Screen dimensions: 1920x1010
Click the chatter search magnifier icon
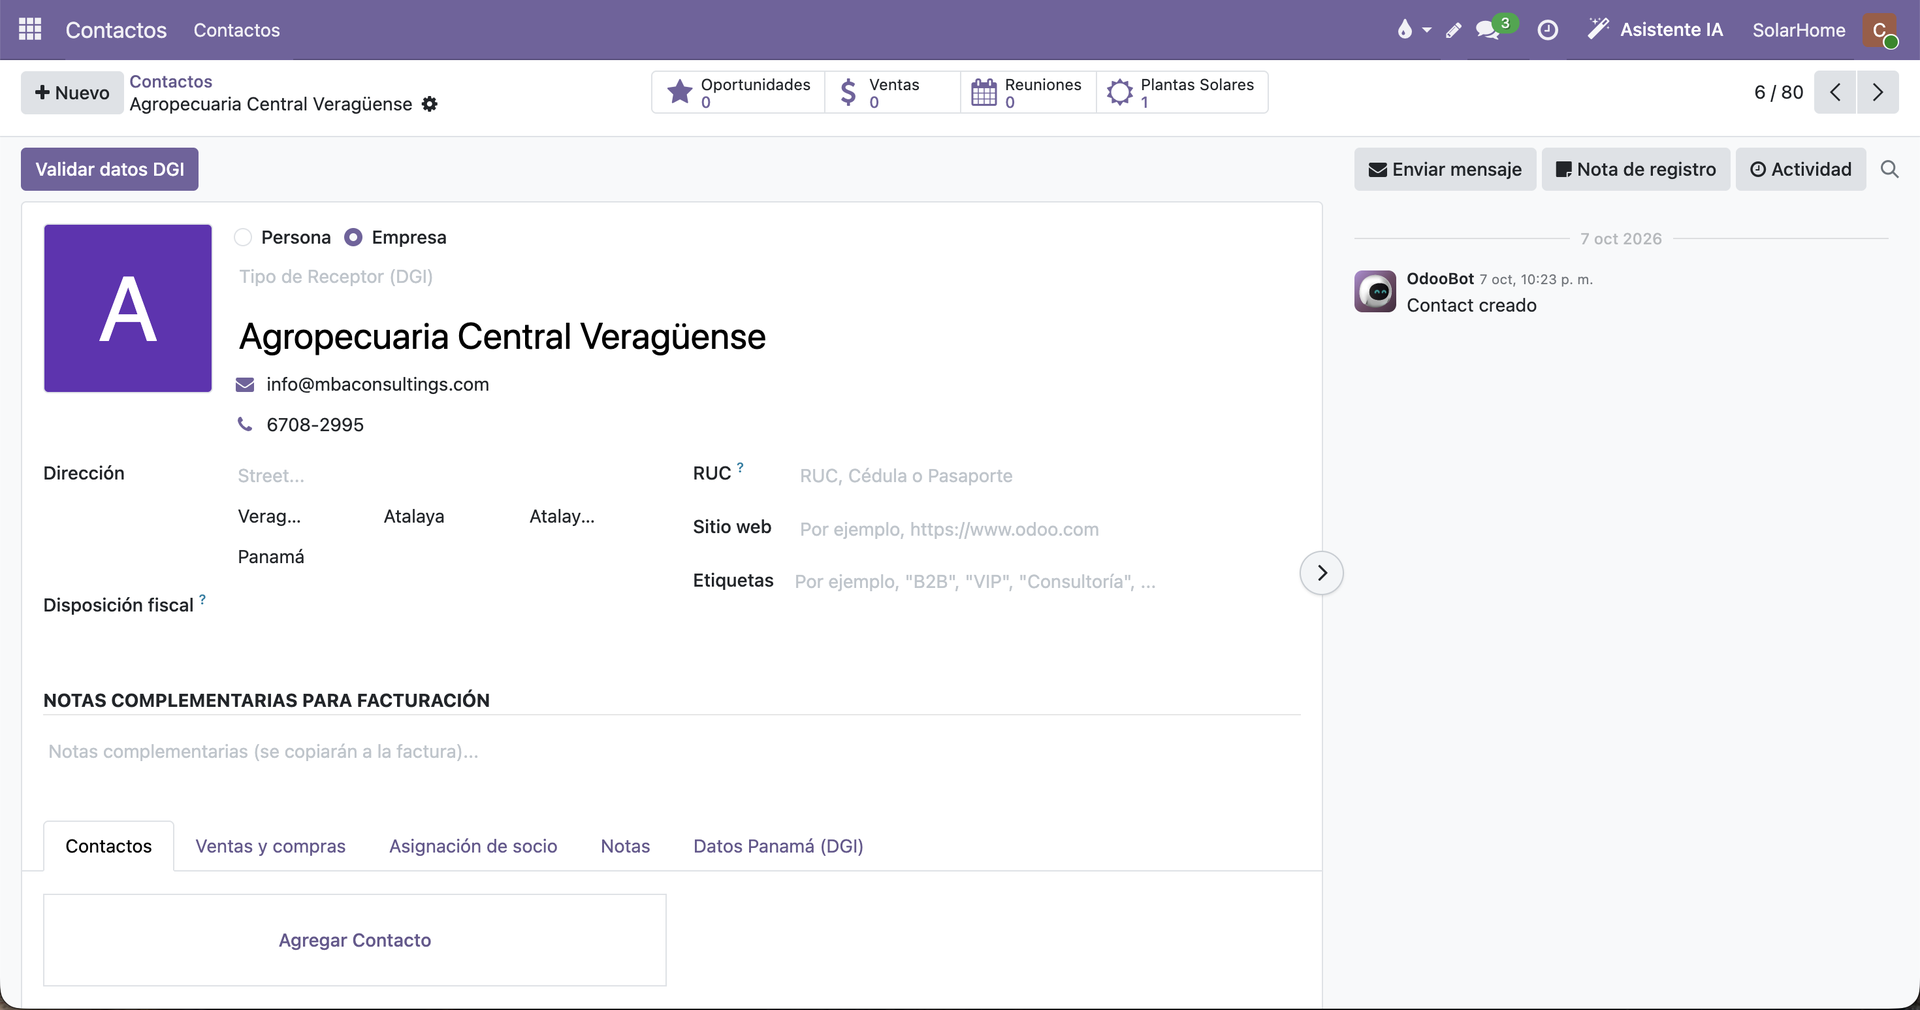point(1889,169)
